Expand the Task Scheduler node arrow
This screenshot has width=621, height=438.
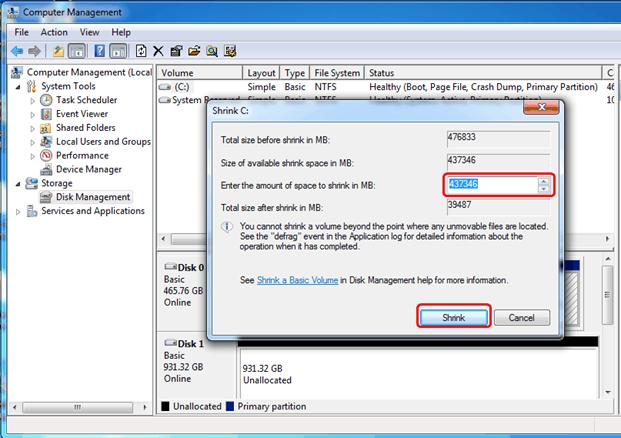click(x=32, y=101)
